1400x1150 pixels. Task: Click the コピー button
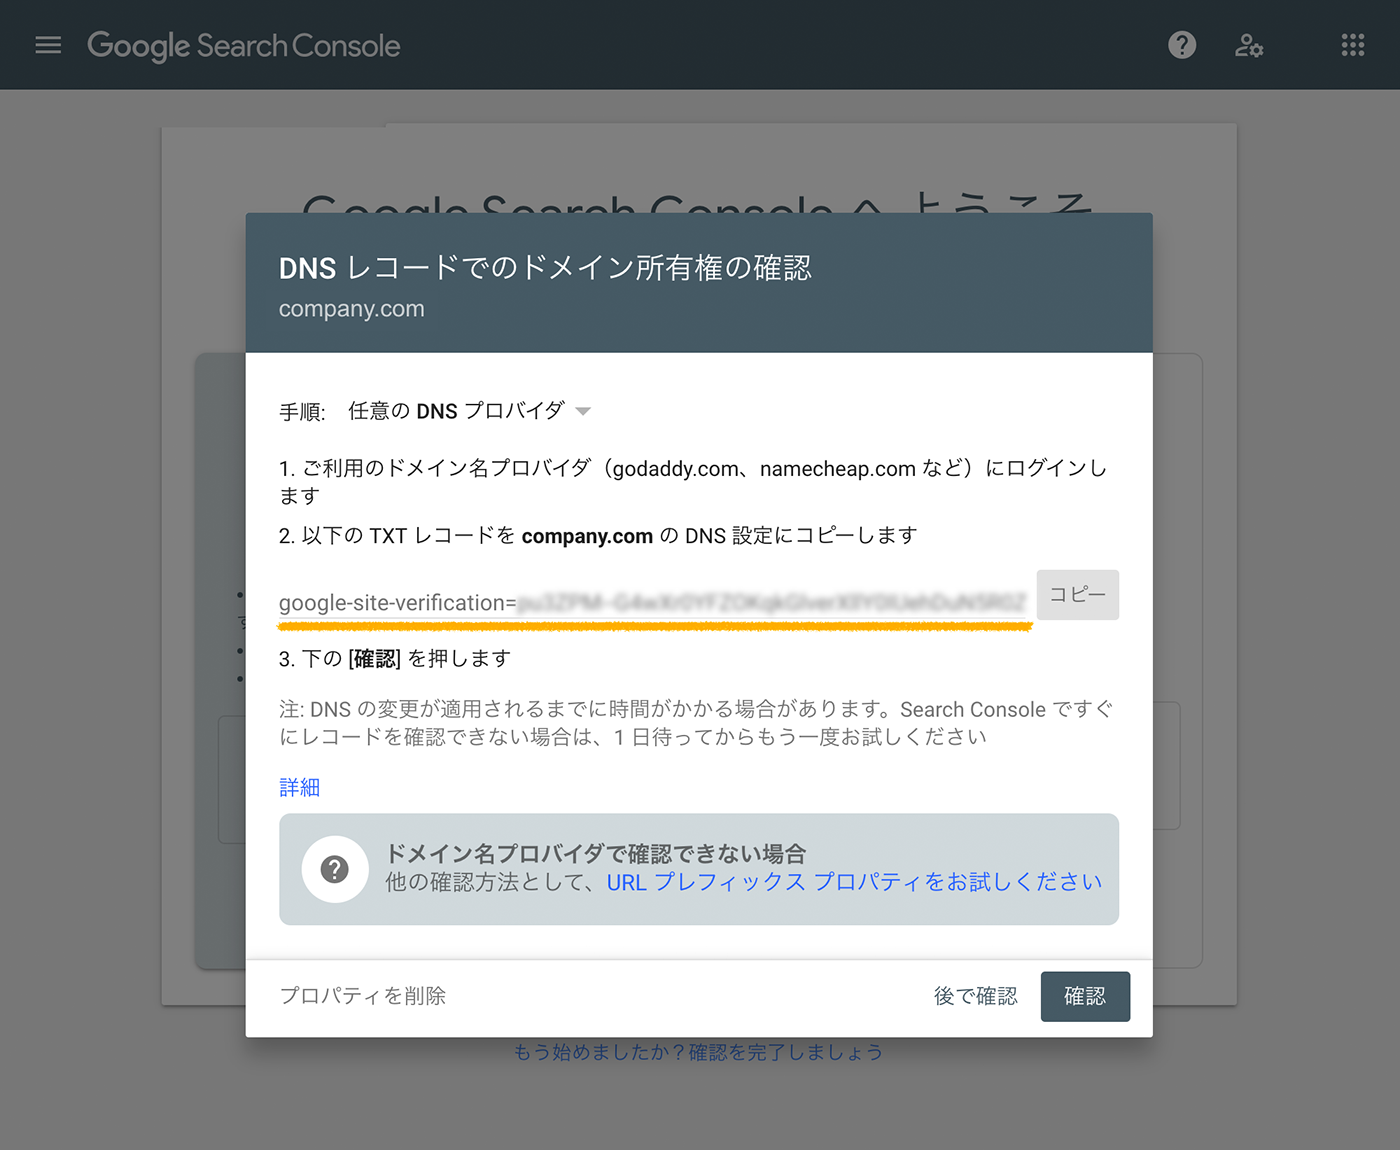pyautogui.click(x=1078, y=595)
